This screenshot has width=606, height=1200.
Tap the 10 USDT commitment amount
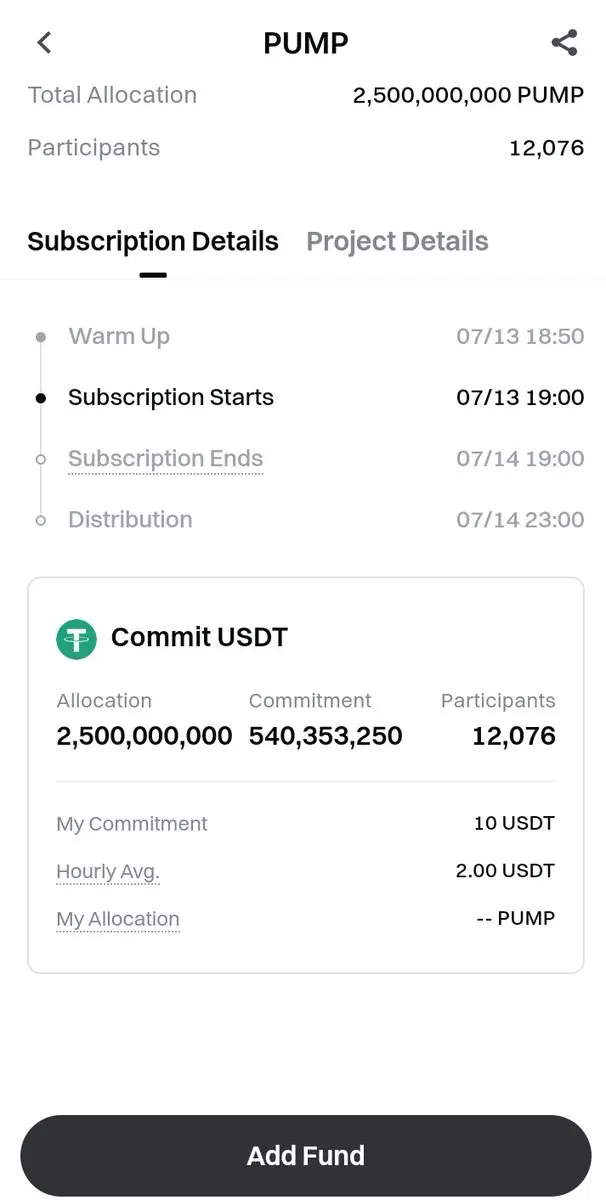(x=514, y=824)
